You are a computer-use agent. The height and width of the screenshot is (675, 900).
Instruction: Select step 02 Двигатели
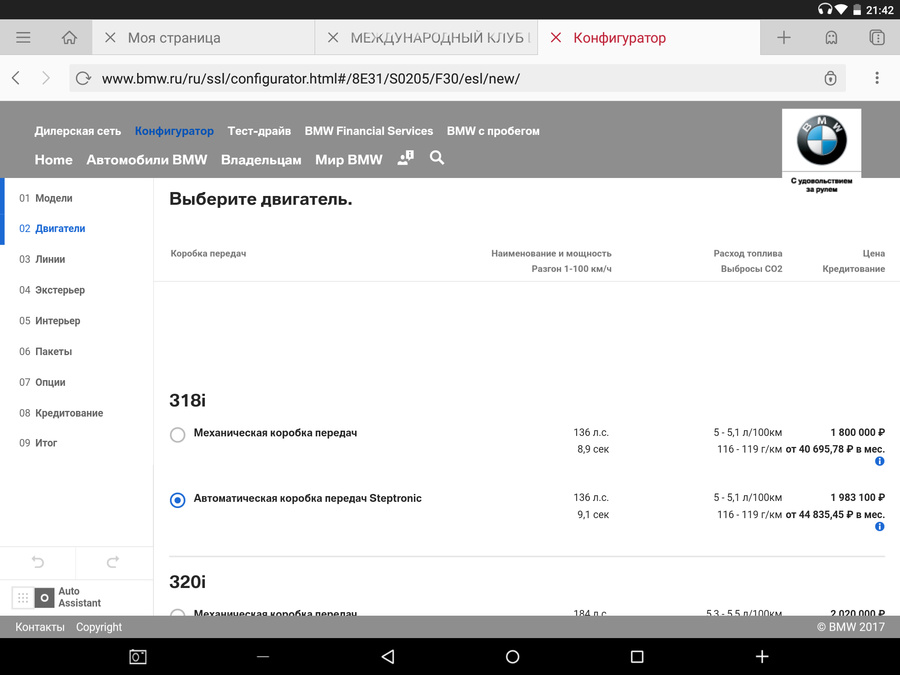click(52, 228)
